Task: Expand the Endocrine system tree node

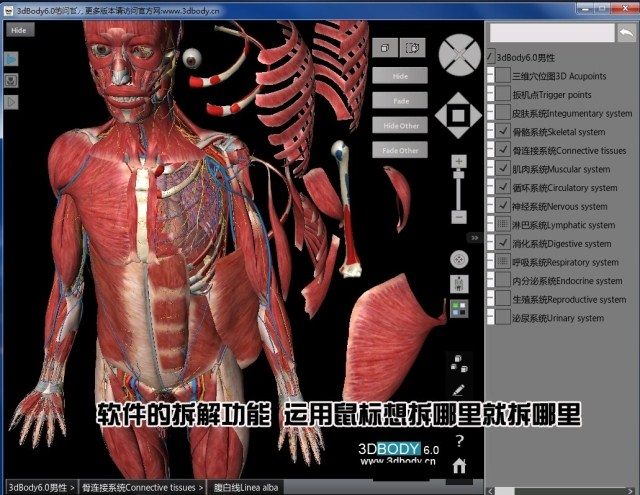Action: (491, 281)
